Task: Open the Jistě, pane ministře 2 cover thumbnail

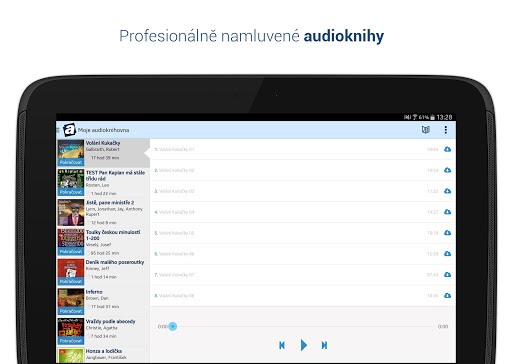Action: click(71, 213)
